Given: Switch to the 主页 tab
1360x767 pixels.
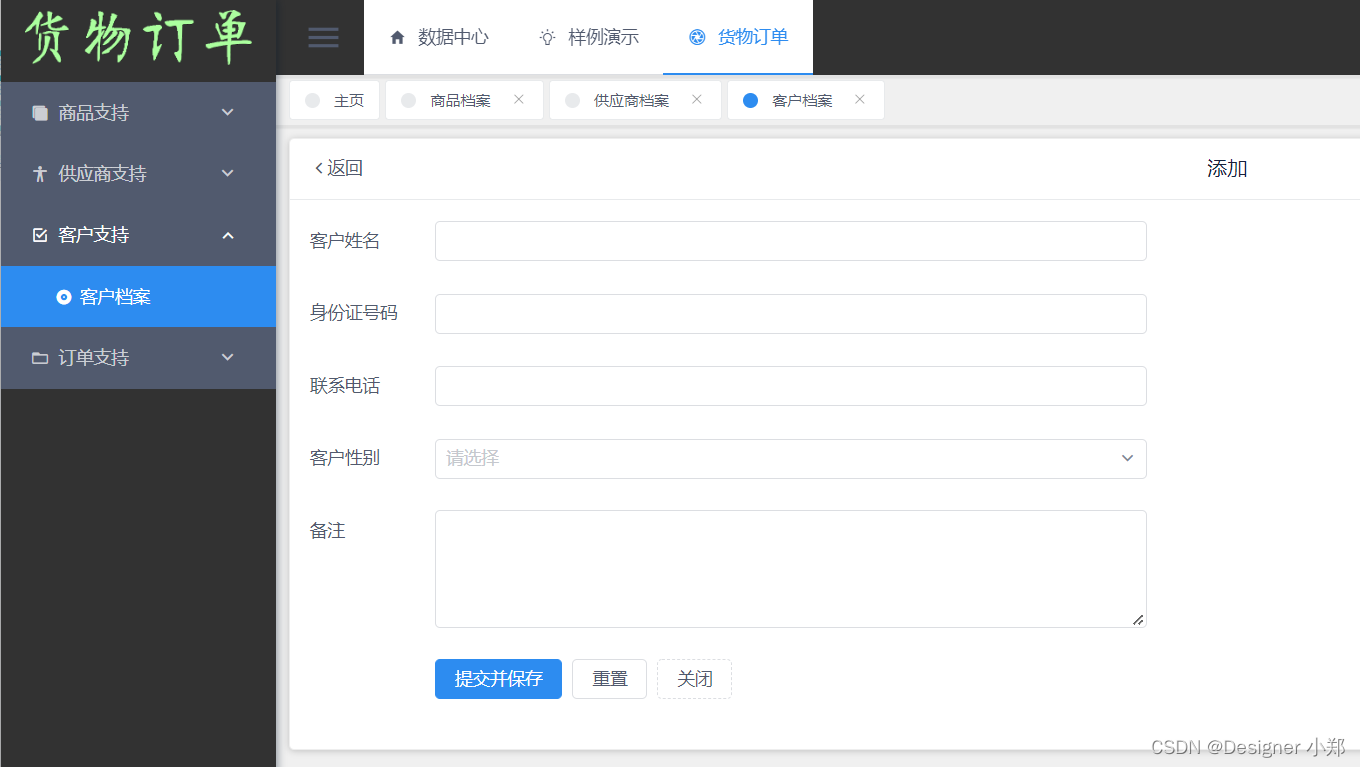Looking at the screenshot, I should click(x=335, y=100).
